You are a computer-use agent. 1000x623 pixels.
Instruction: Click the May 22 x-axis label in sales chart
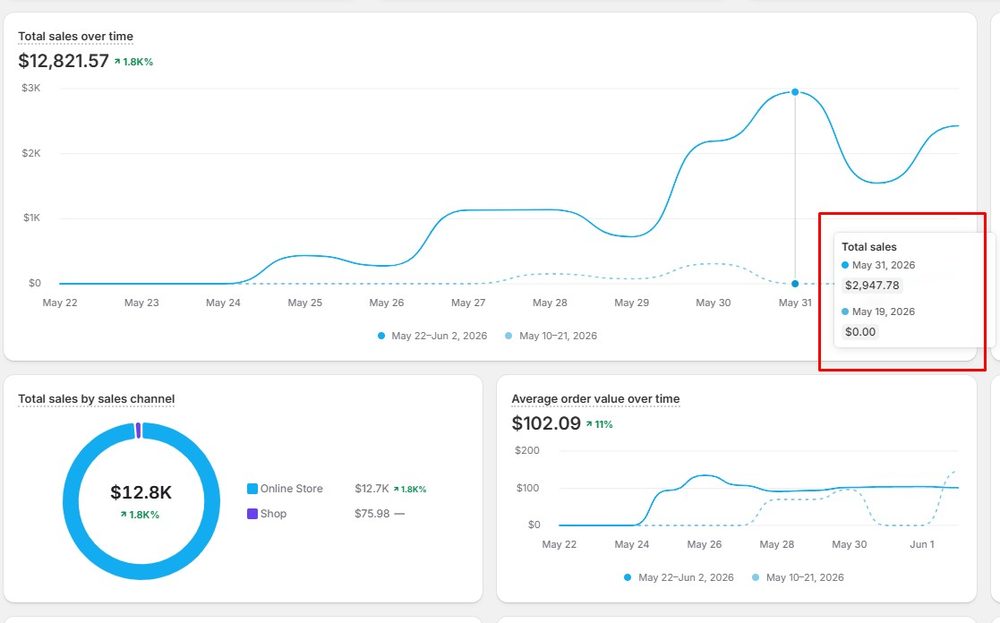60,303
